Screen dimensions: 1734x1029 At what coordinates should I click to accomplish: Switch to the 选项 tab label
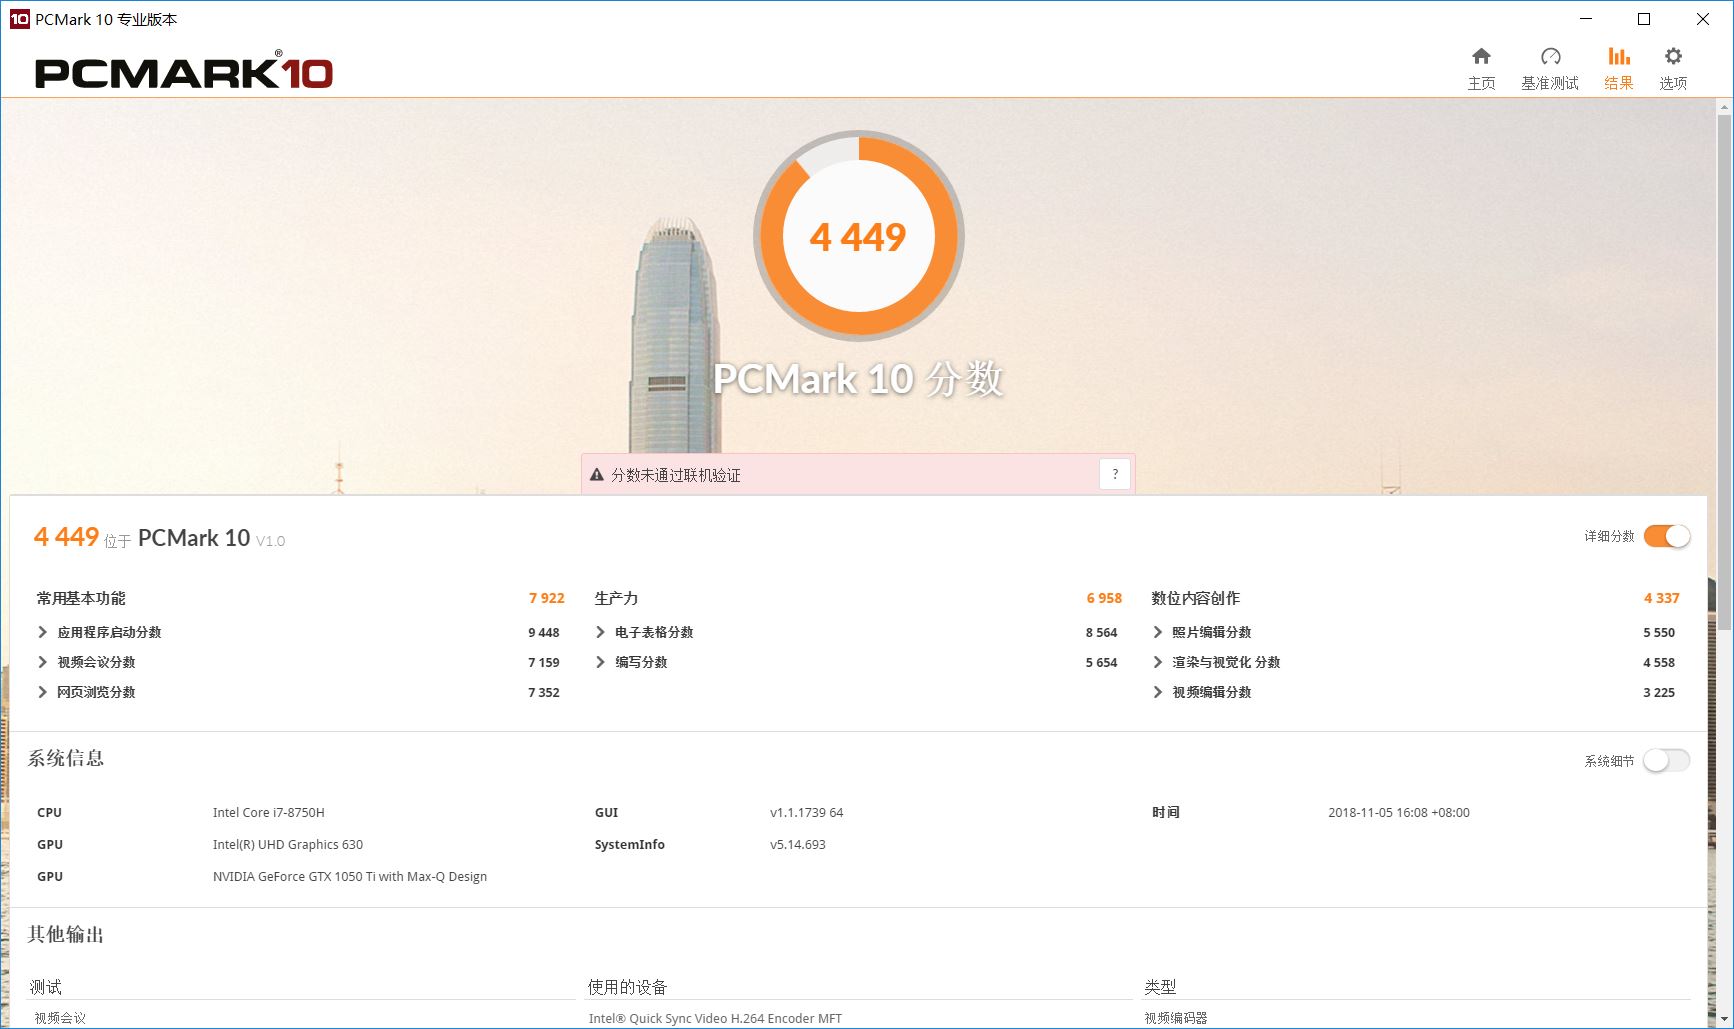tap(1673, 83)
